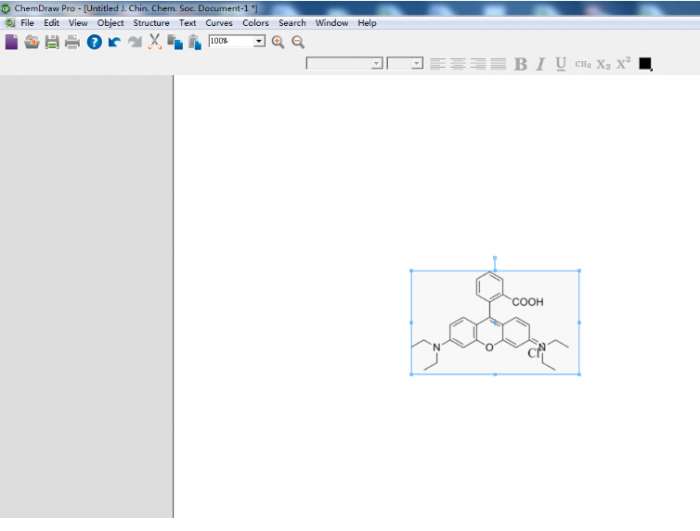Viewport: 700px width, 531px height.
Task: Paste from clipboard using the paste icon
Action: coord(195,42)
